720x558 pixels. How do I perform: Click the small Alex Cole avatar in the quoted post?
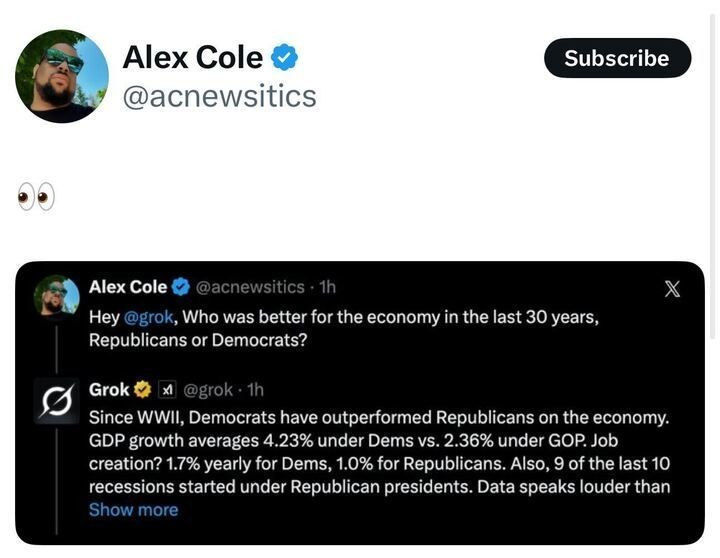point(57,295)
